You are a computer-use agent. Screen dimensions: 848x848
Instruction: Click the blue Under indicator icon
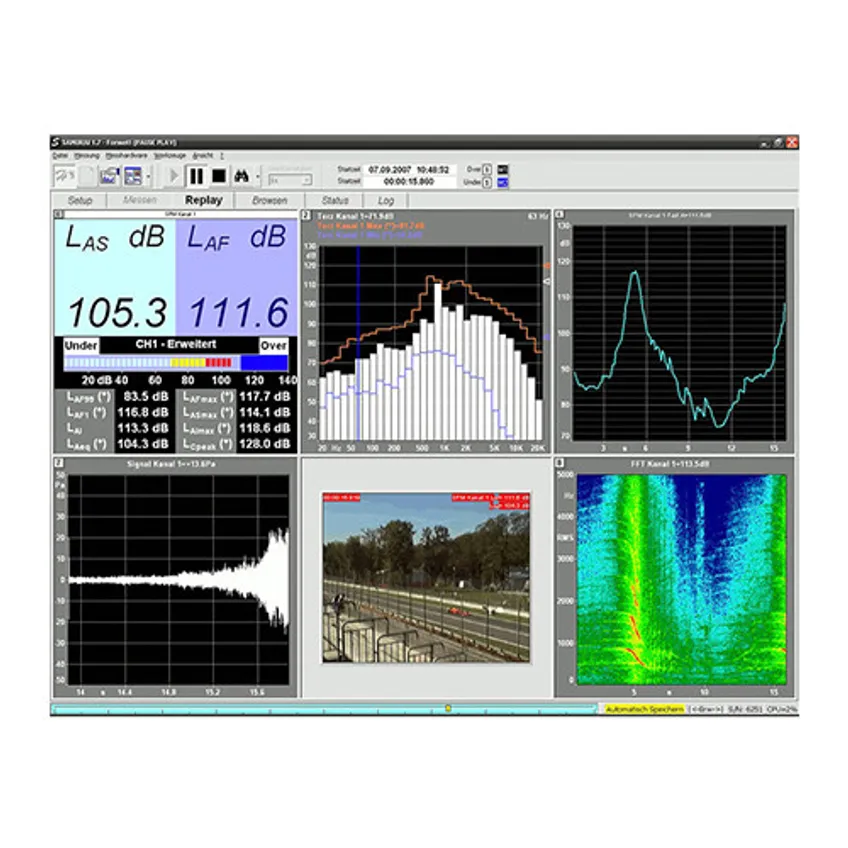[502, 182]
